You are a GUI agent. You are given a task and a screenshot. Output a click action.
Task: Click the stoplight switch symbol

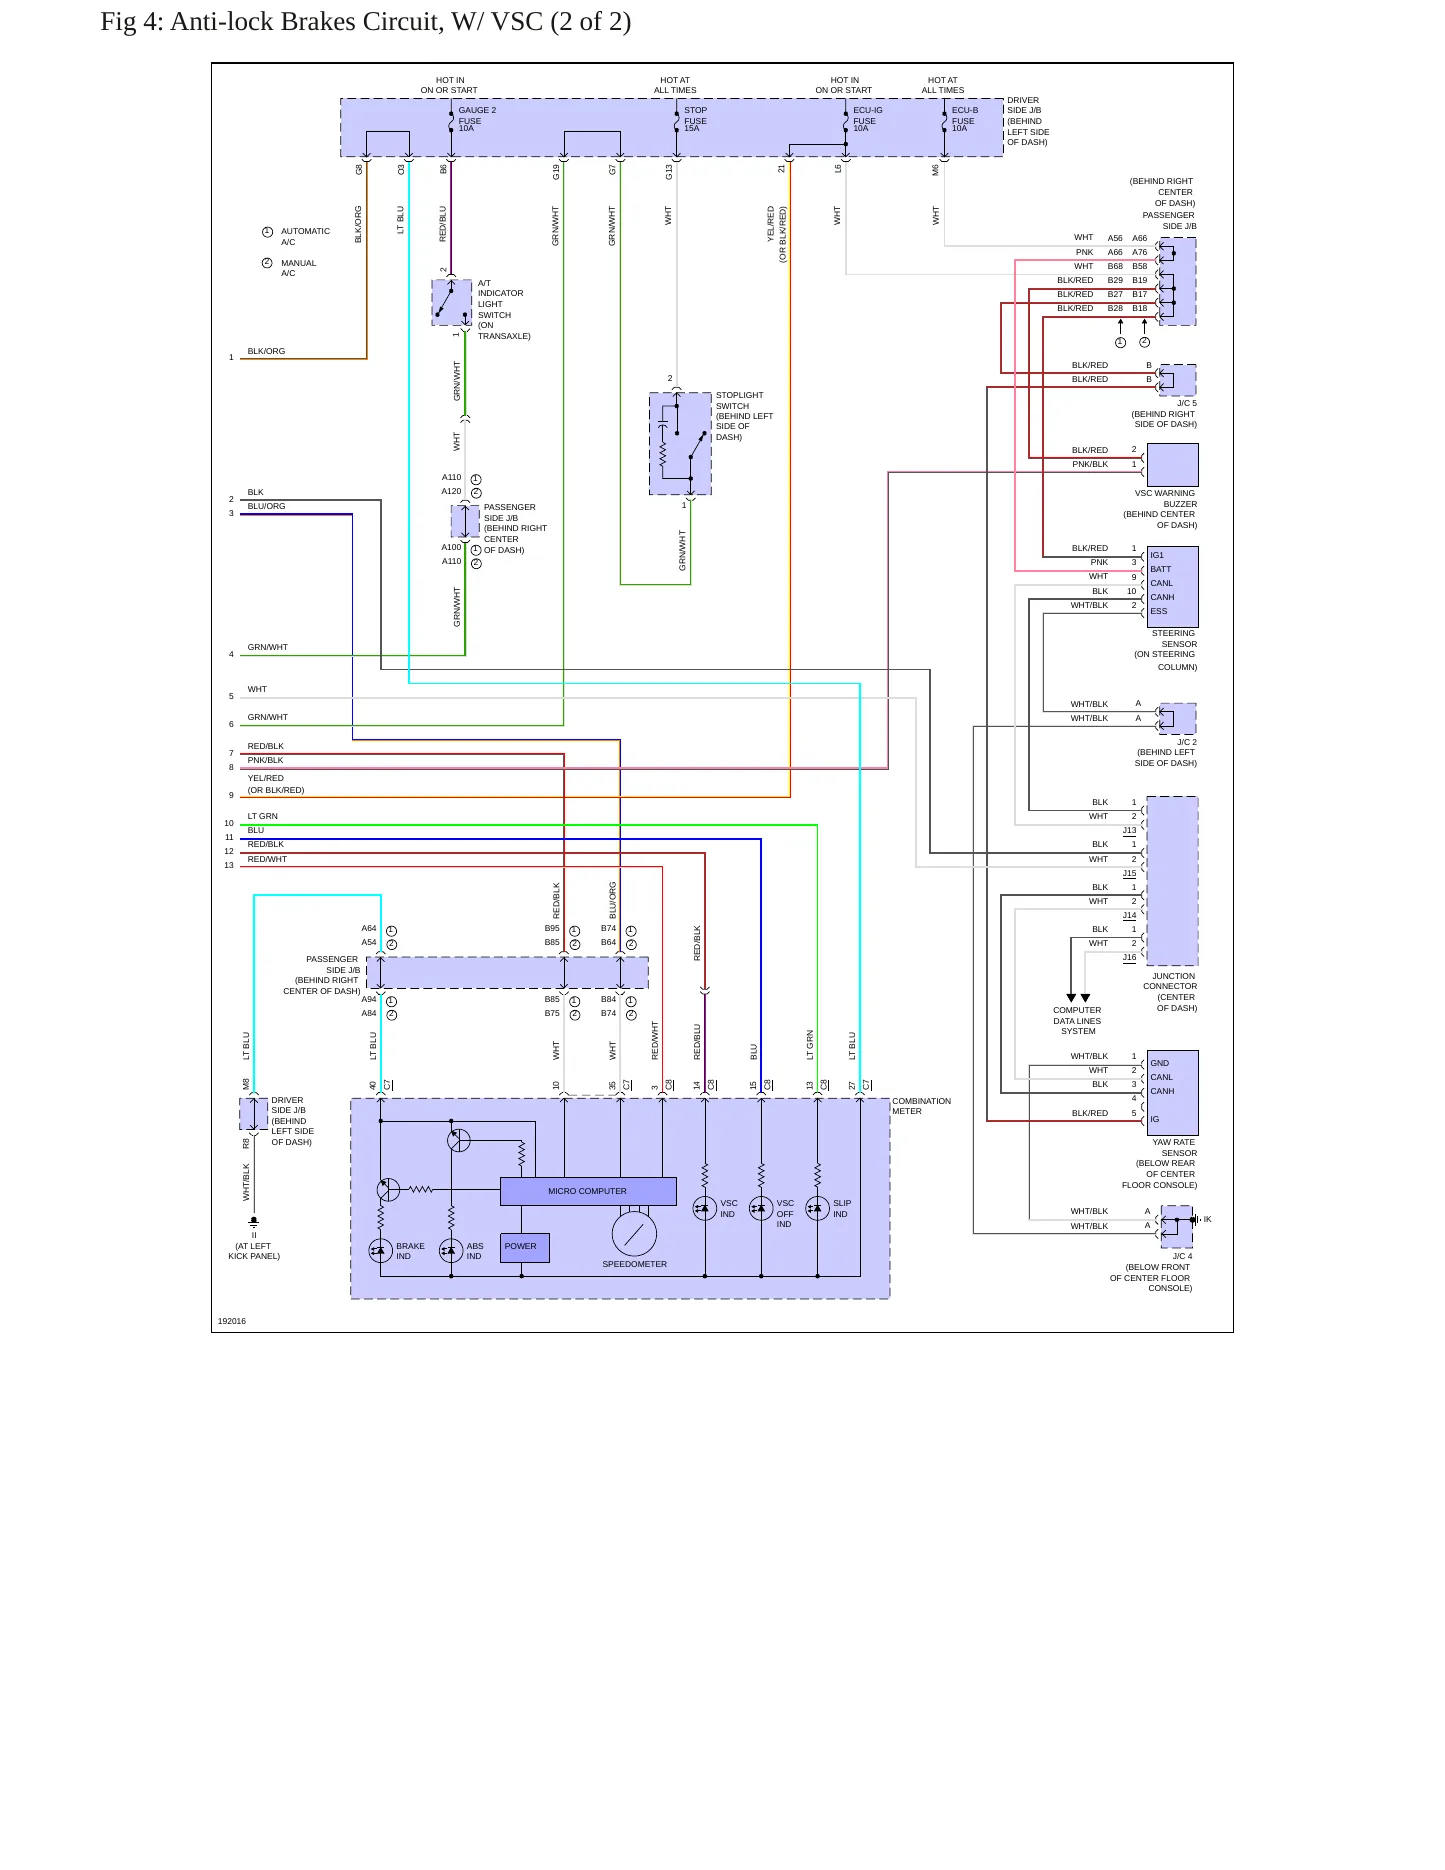pyautogui.click(x=680, y=443)
